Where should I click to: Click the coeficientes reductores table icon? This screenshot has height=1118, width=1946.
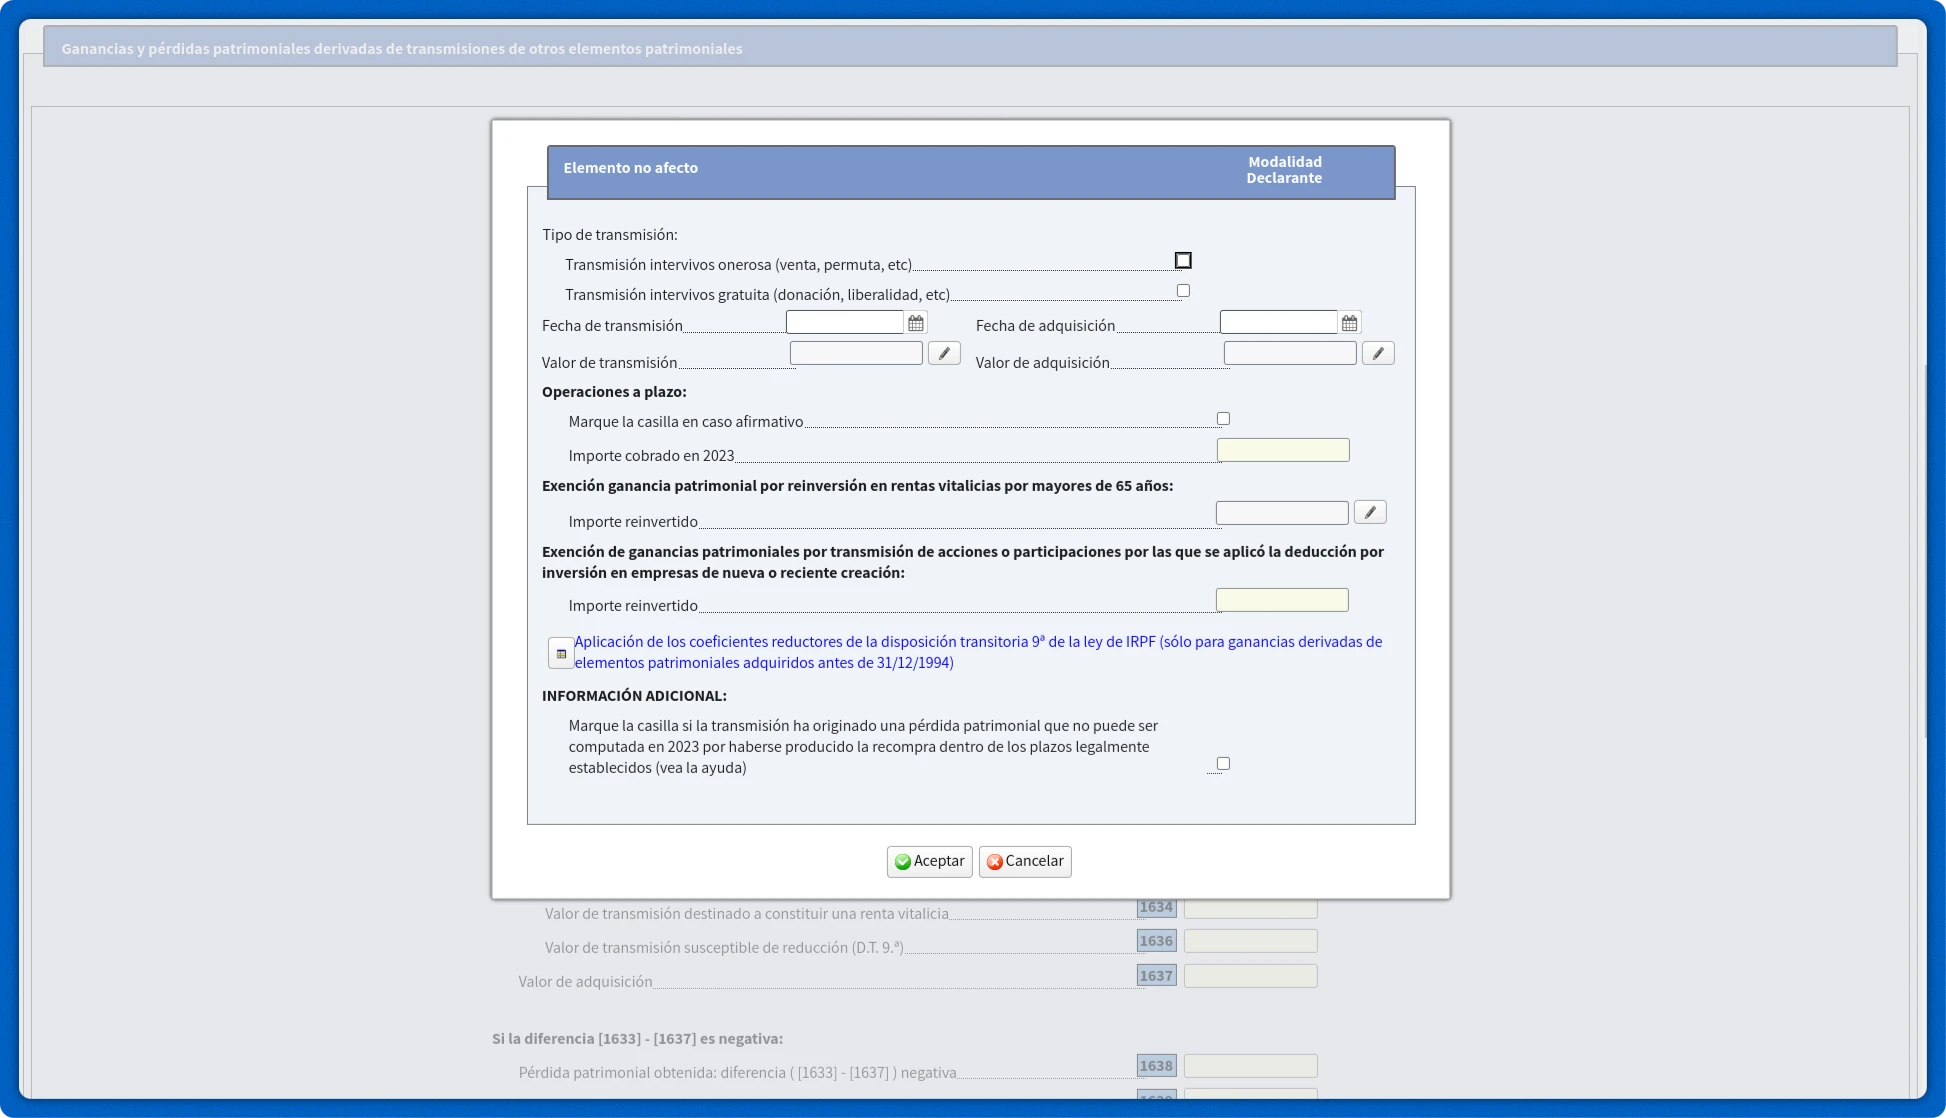coord(561,653)
